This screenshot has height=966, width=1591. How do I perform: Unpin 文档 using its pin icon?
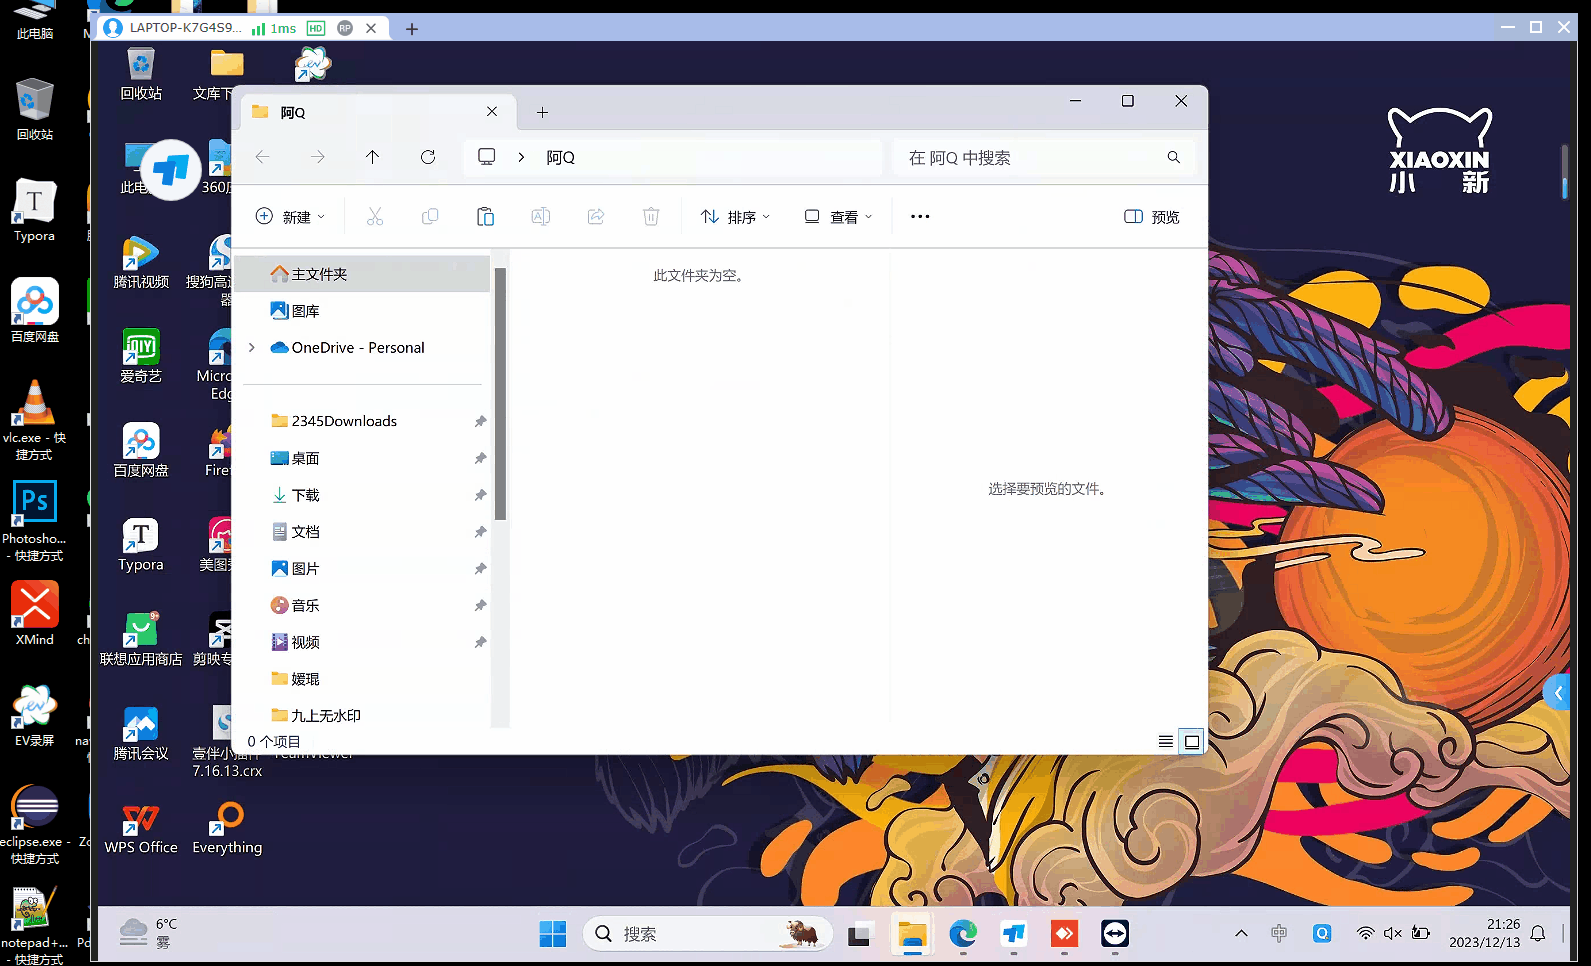[480, 532]
